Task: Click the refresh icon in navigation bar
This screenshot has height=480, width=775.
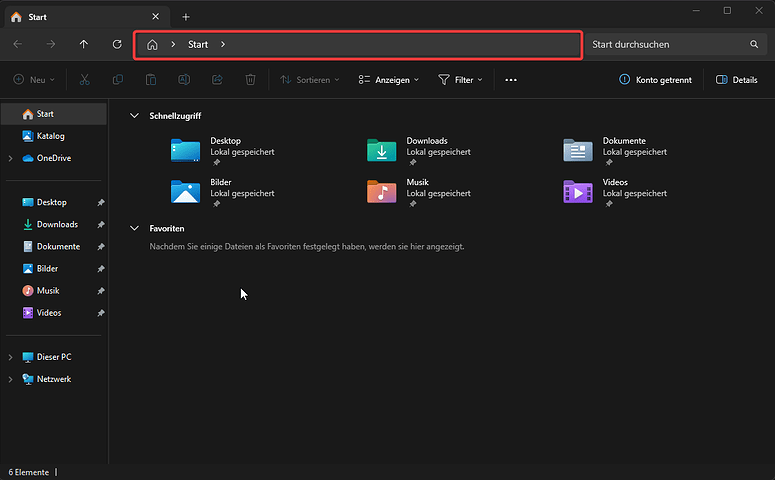Action: 117,45
